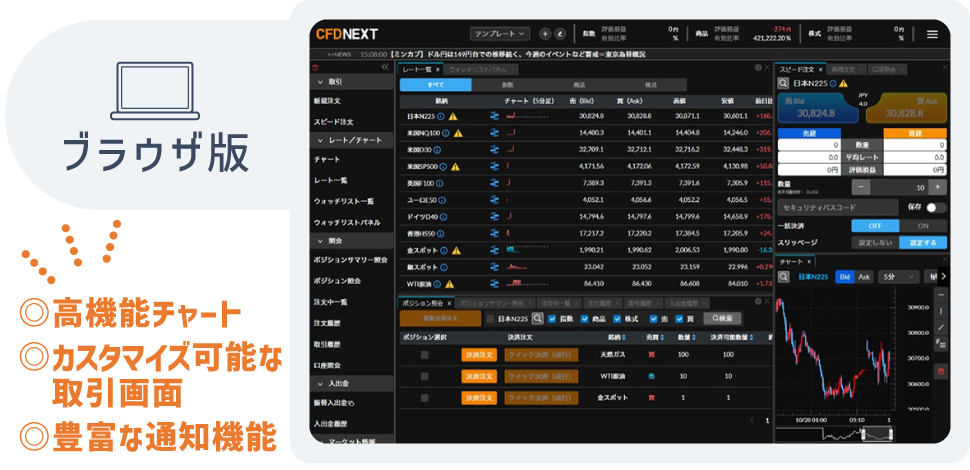Switch to ポジションサマリー照会 tab
The height and width of the screenshot is (470, 970).
pyautogui.click(x=495, y=304)
